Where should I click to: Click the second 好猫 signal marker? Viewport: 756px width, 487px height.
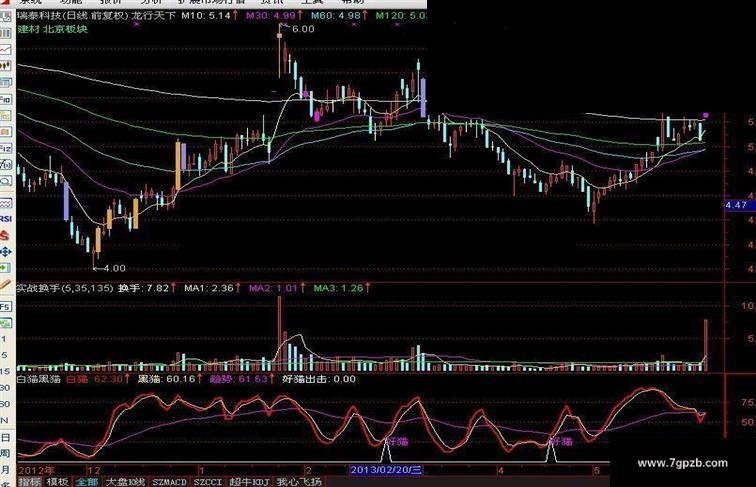point(561,441)
